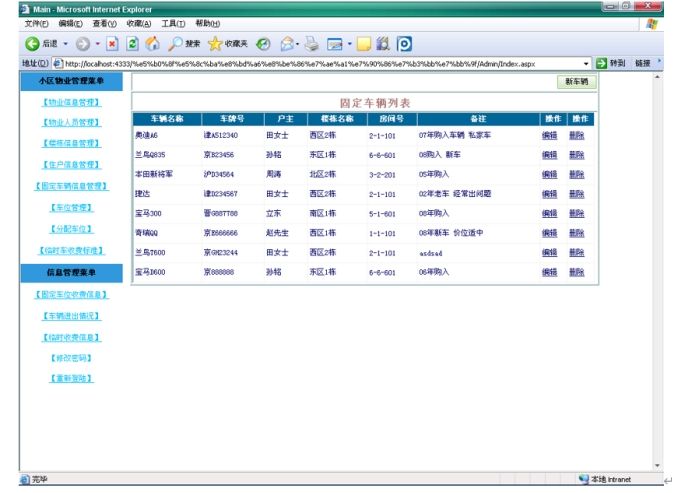The width and height of the screenshot is (693, 493).
Task: Go to the Home page icon
Action: (152, 43)
